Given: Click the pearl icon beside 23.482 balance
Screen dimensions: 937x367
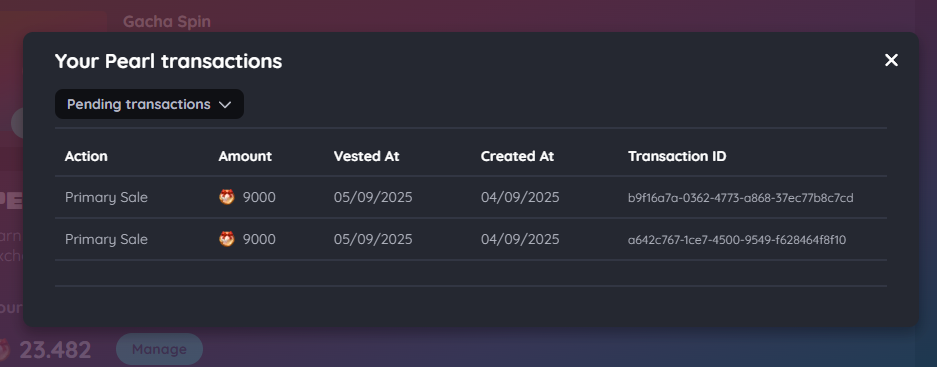Looking at the screenshot, I should pyautogui.click(x=4, y=350).
